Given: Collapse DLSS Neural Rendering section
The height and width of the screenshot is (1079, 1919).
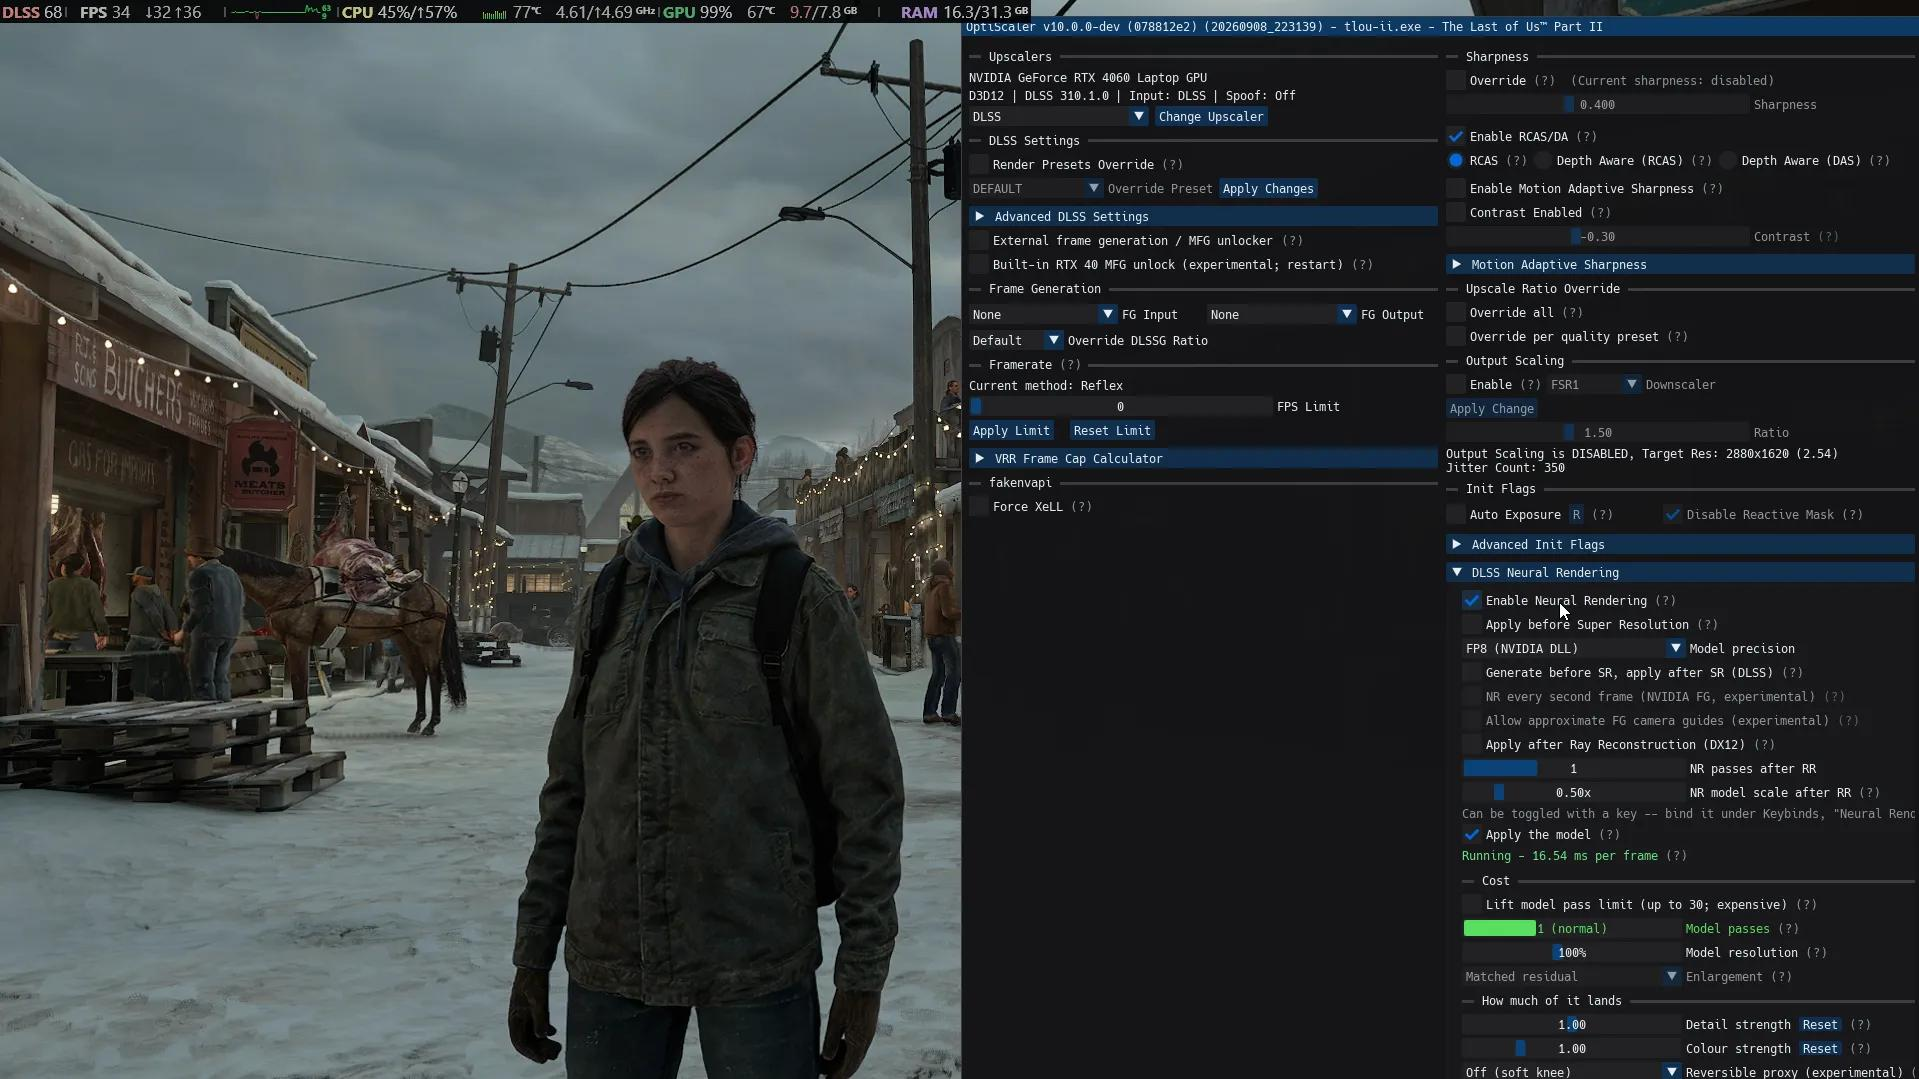Looking at the screenshot, I should click(1680, 573).
